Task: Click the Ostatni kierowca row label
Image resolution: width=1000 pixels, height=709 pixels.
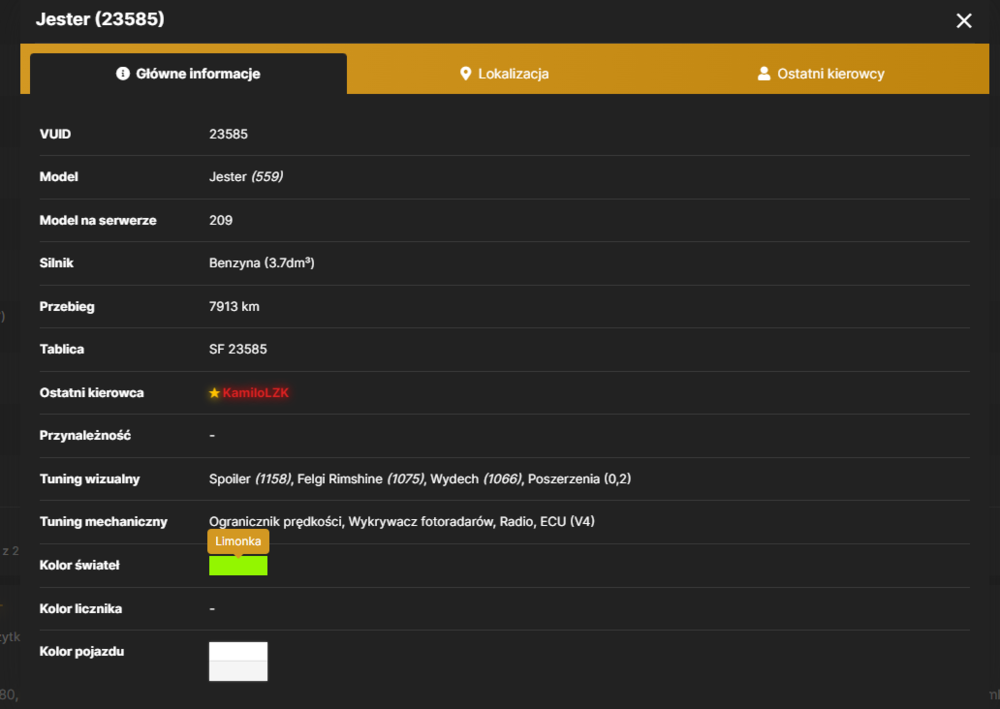Action: pos(91,393)
